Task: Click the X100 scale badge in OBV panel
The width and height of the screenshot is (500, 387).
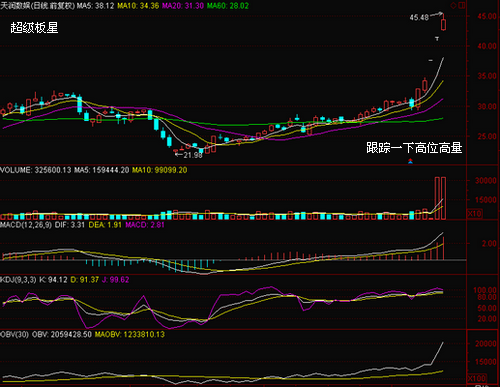Action: (477, 378)
